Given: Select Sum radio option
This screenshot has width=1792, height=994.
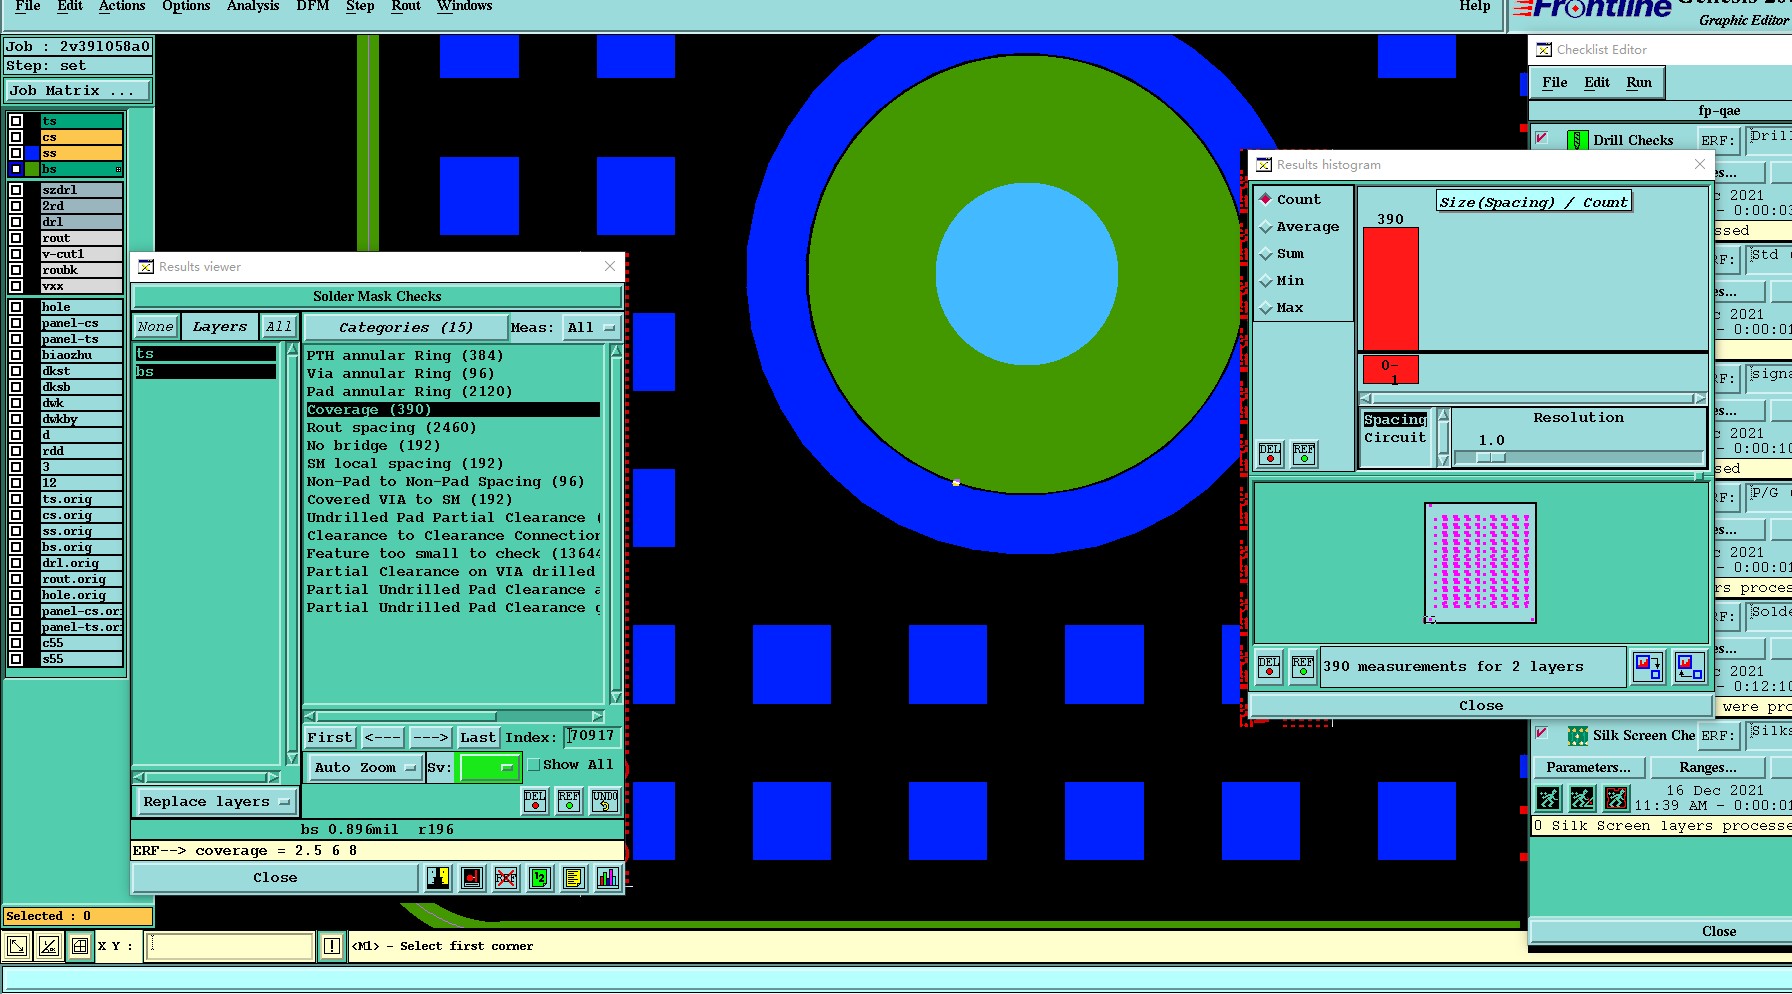Looking at the screenshot, I should click(1266, 254).
